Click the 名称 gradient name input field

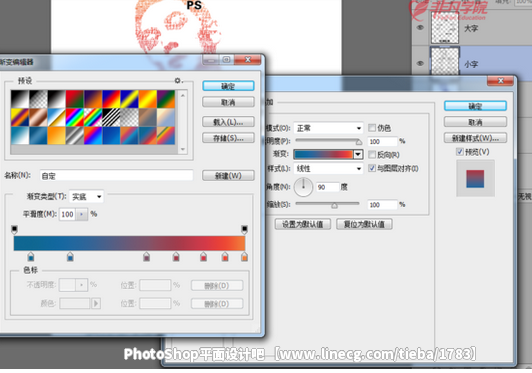coord(116,176)
